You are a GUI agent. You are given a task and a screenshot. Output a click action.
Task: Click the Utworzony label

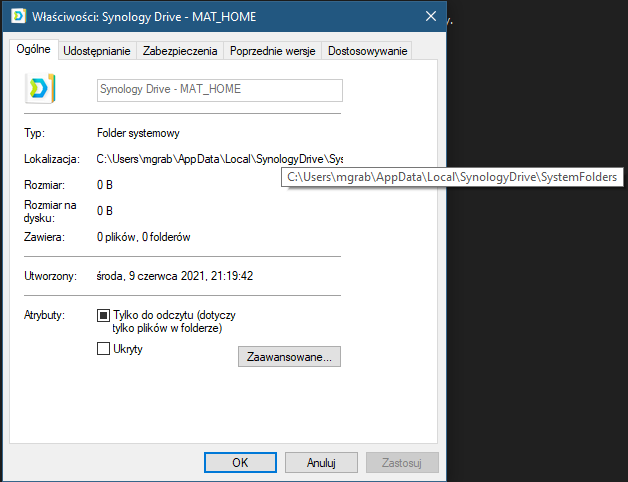pos(50,276)
